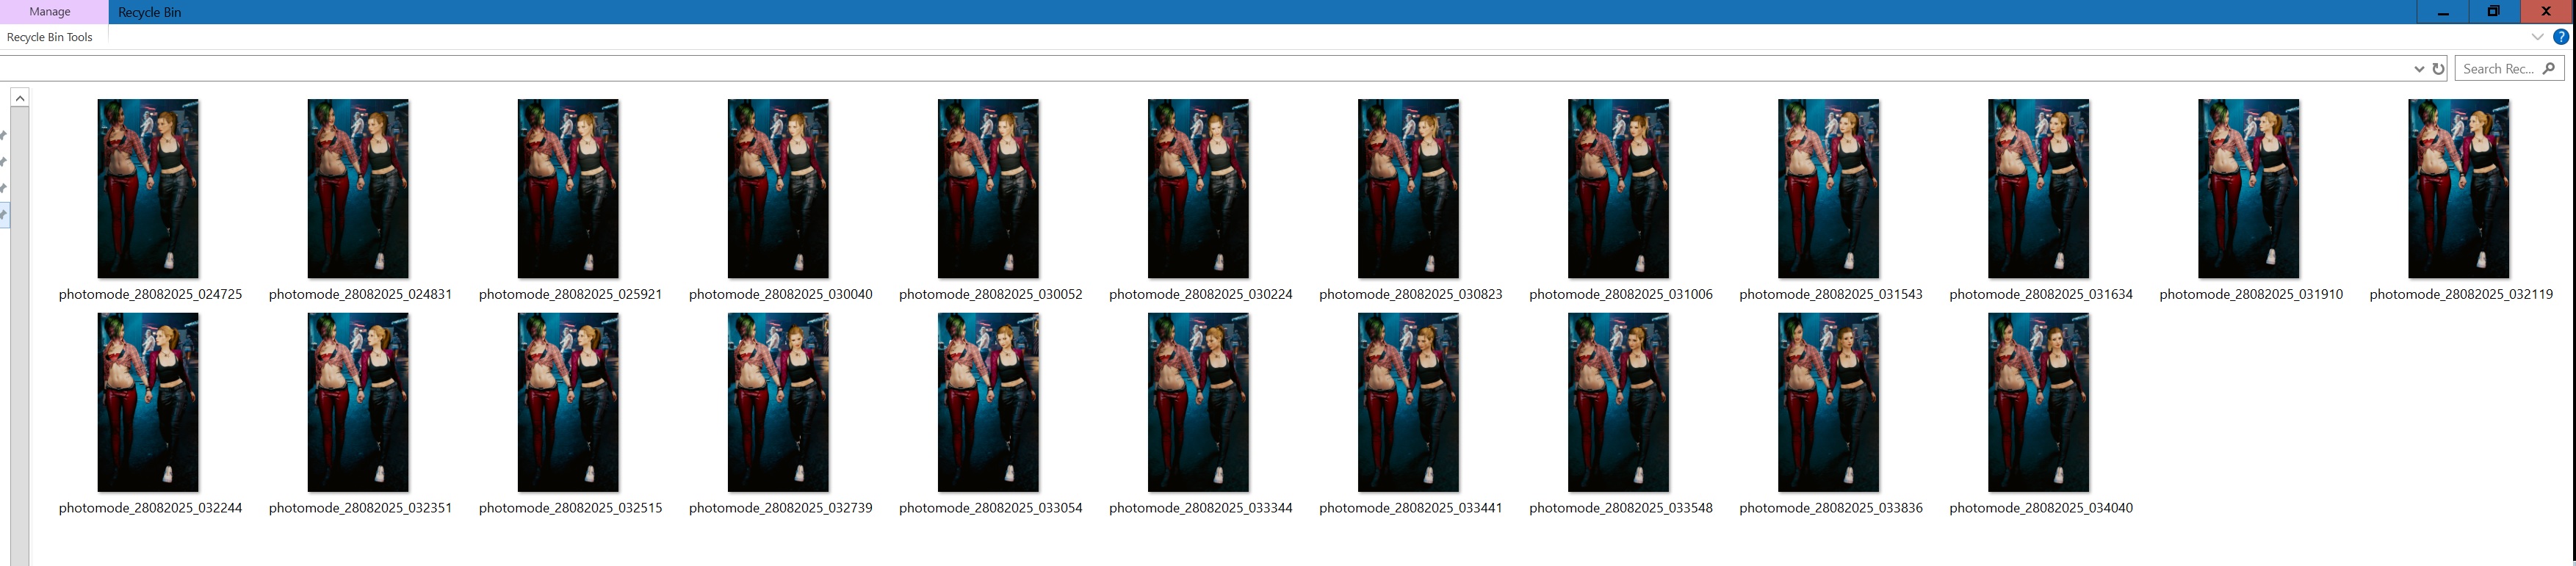
Task: Select the Recycle Bin Tools tab
Action: pos(50,37)
